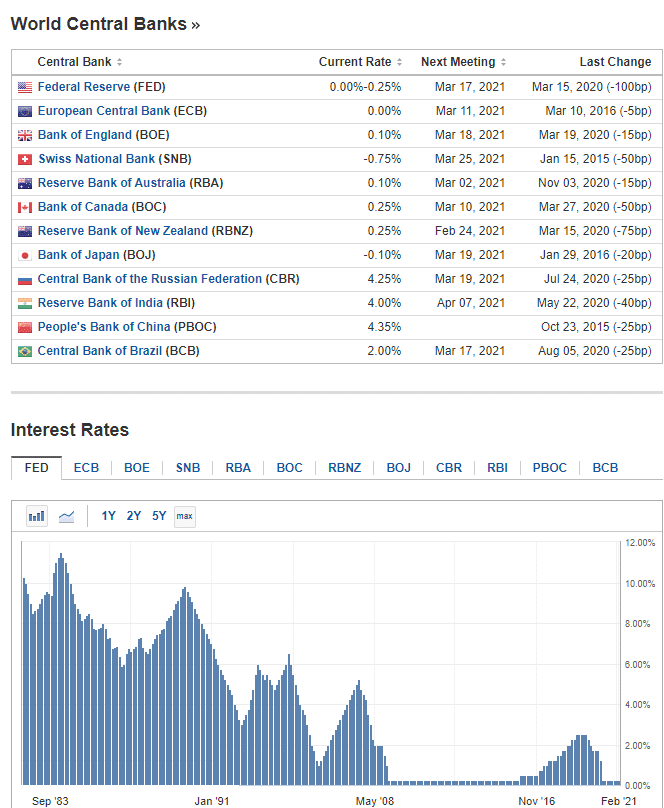The width and height of the screenshot is (664, 808).
Task: Open the Federal Reserve link
Action: pos(83,87)
